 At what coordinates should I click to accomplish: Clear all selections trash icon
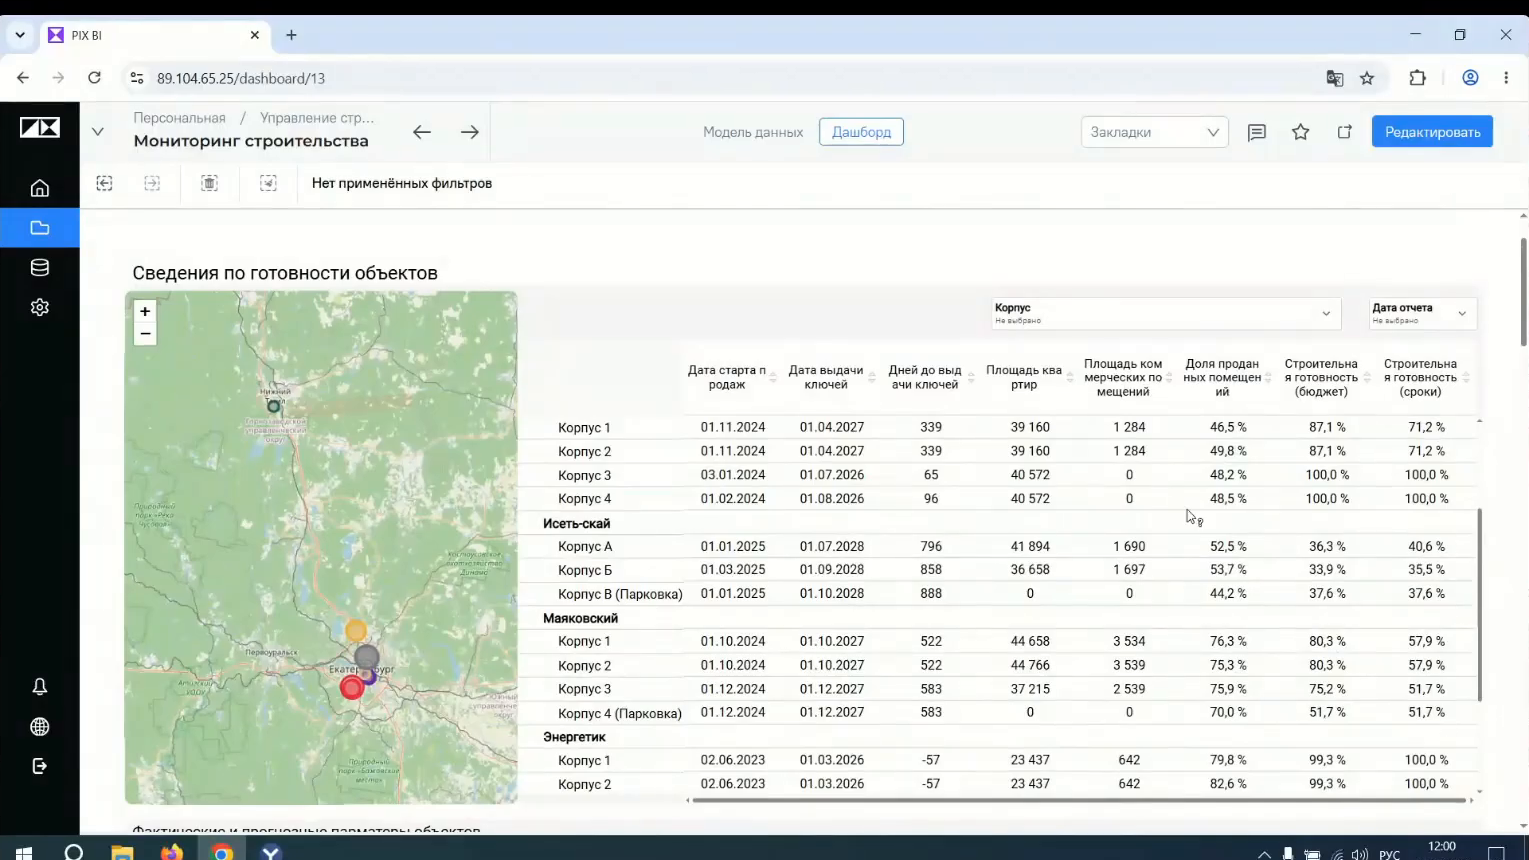(x=209, y=183)
